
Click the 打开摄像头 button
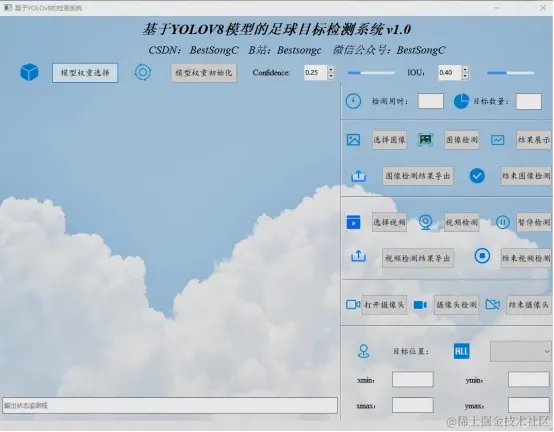tap(384, 305)
